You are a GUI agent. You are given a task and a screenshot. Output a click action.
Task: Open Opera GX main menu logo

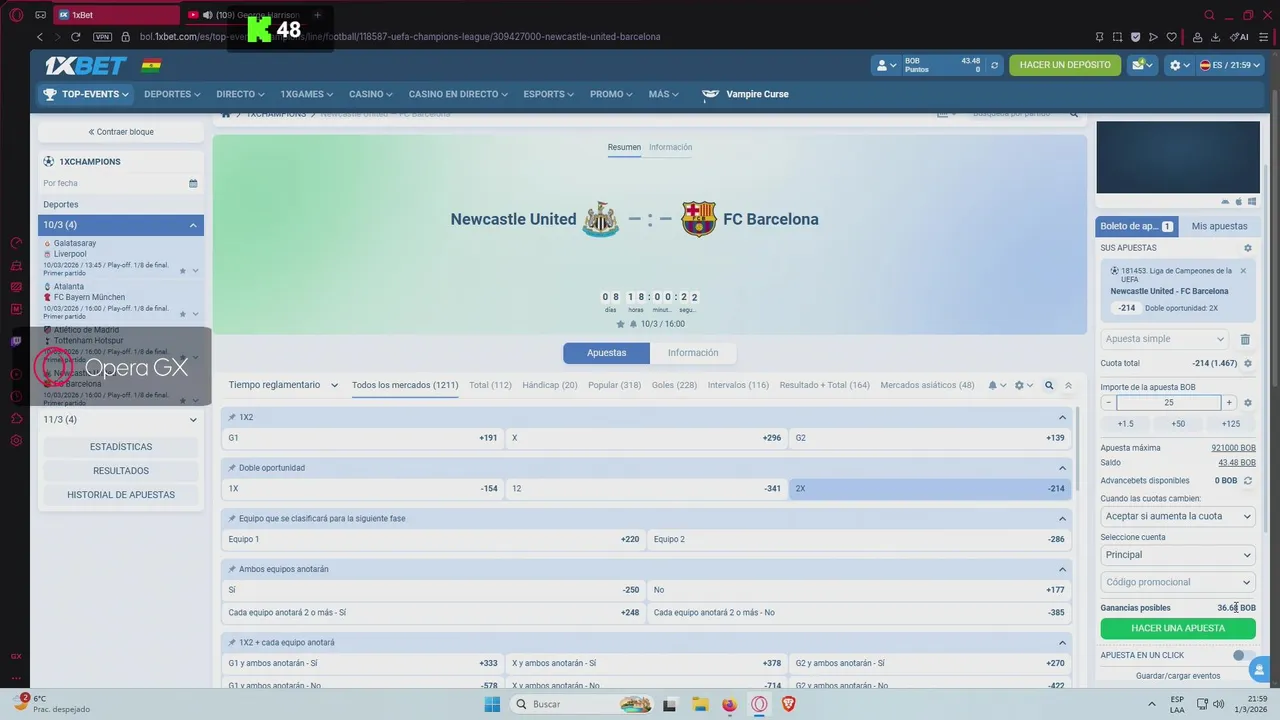coord(15,15)
